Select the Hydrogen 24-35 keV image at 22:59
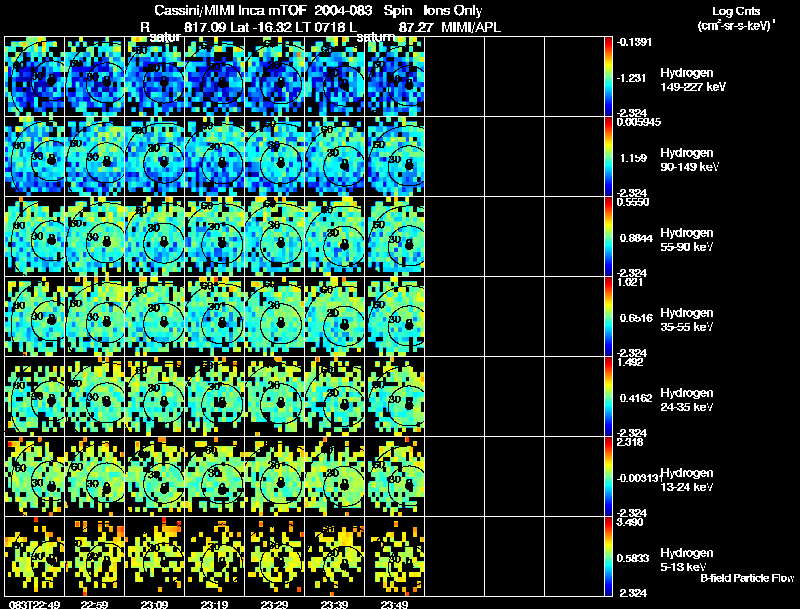Image resolution: width=800 pixels, height=609 pixels. [x=94, y=396]
